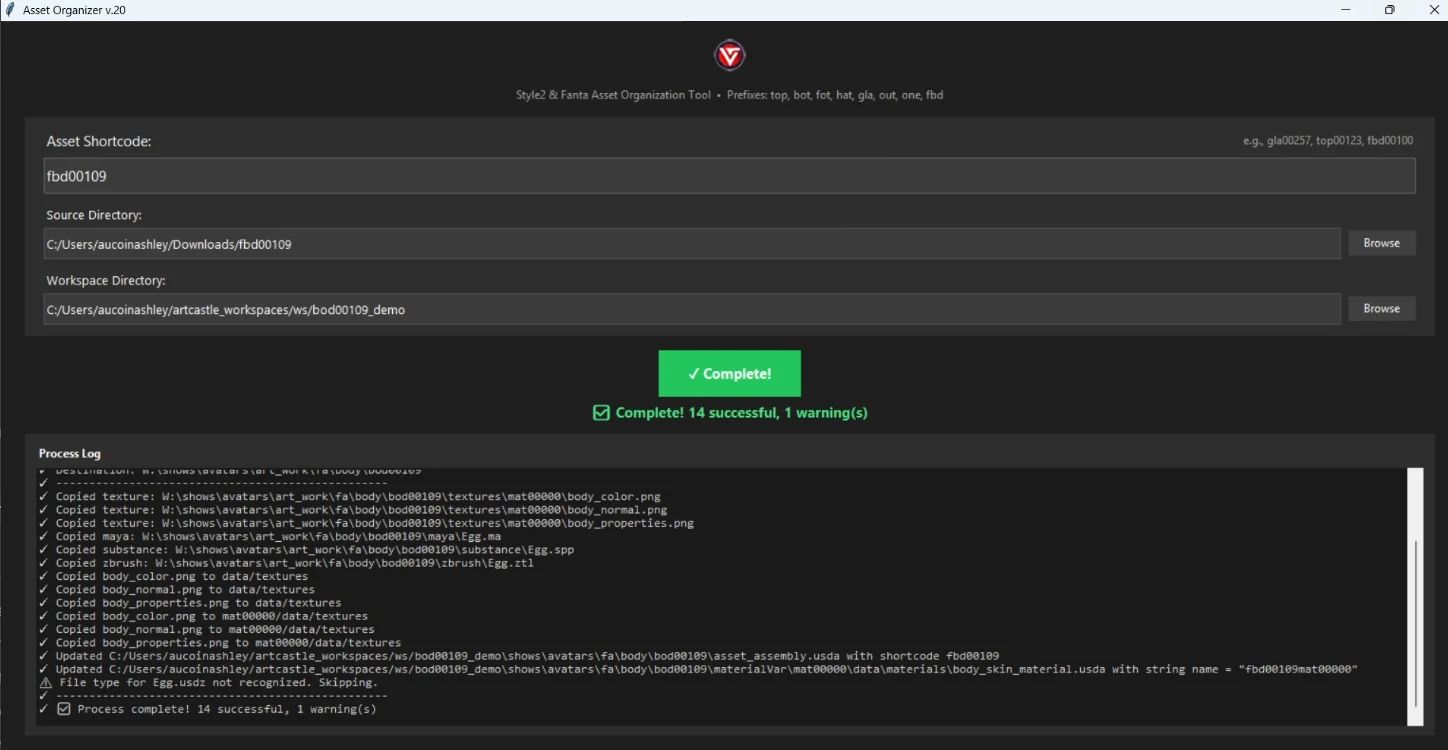Click the Asset Shortcode field containing fbd00109

click(x=729, y=176)
